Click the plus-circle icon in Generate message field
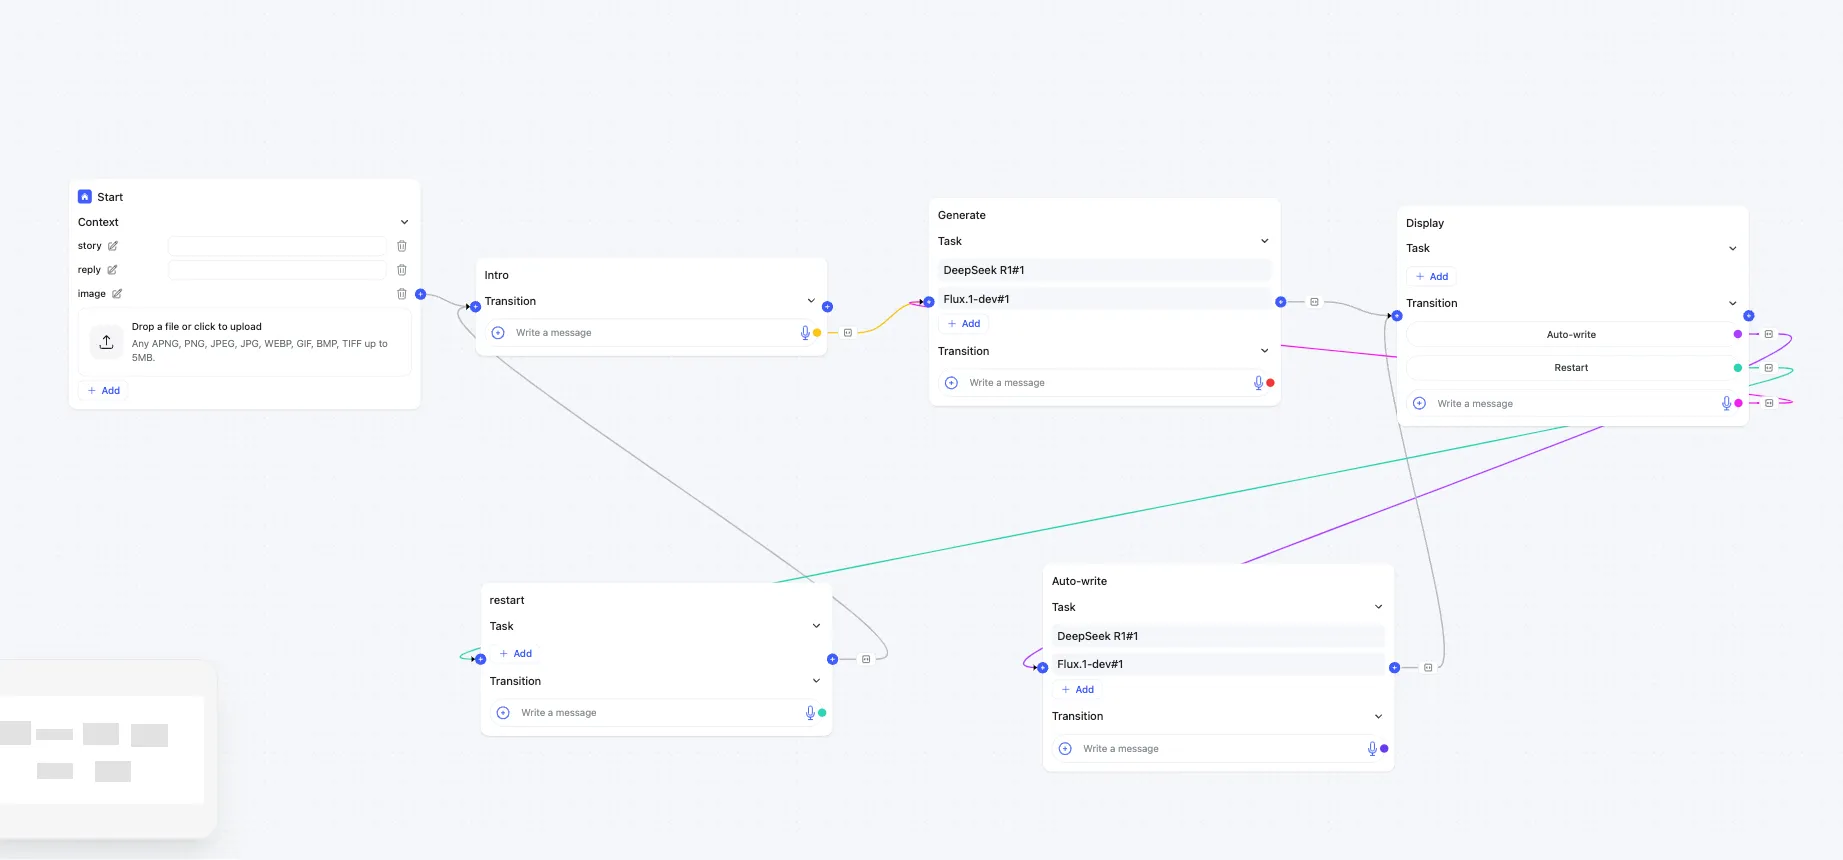The height and width of the screenshot is (860, 1843). pyautogui.click(x=951, y=383)
